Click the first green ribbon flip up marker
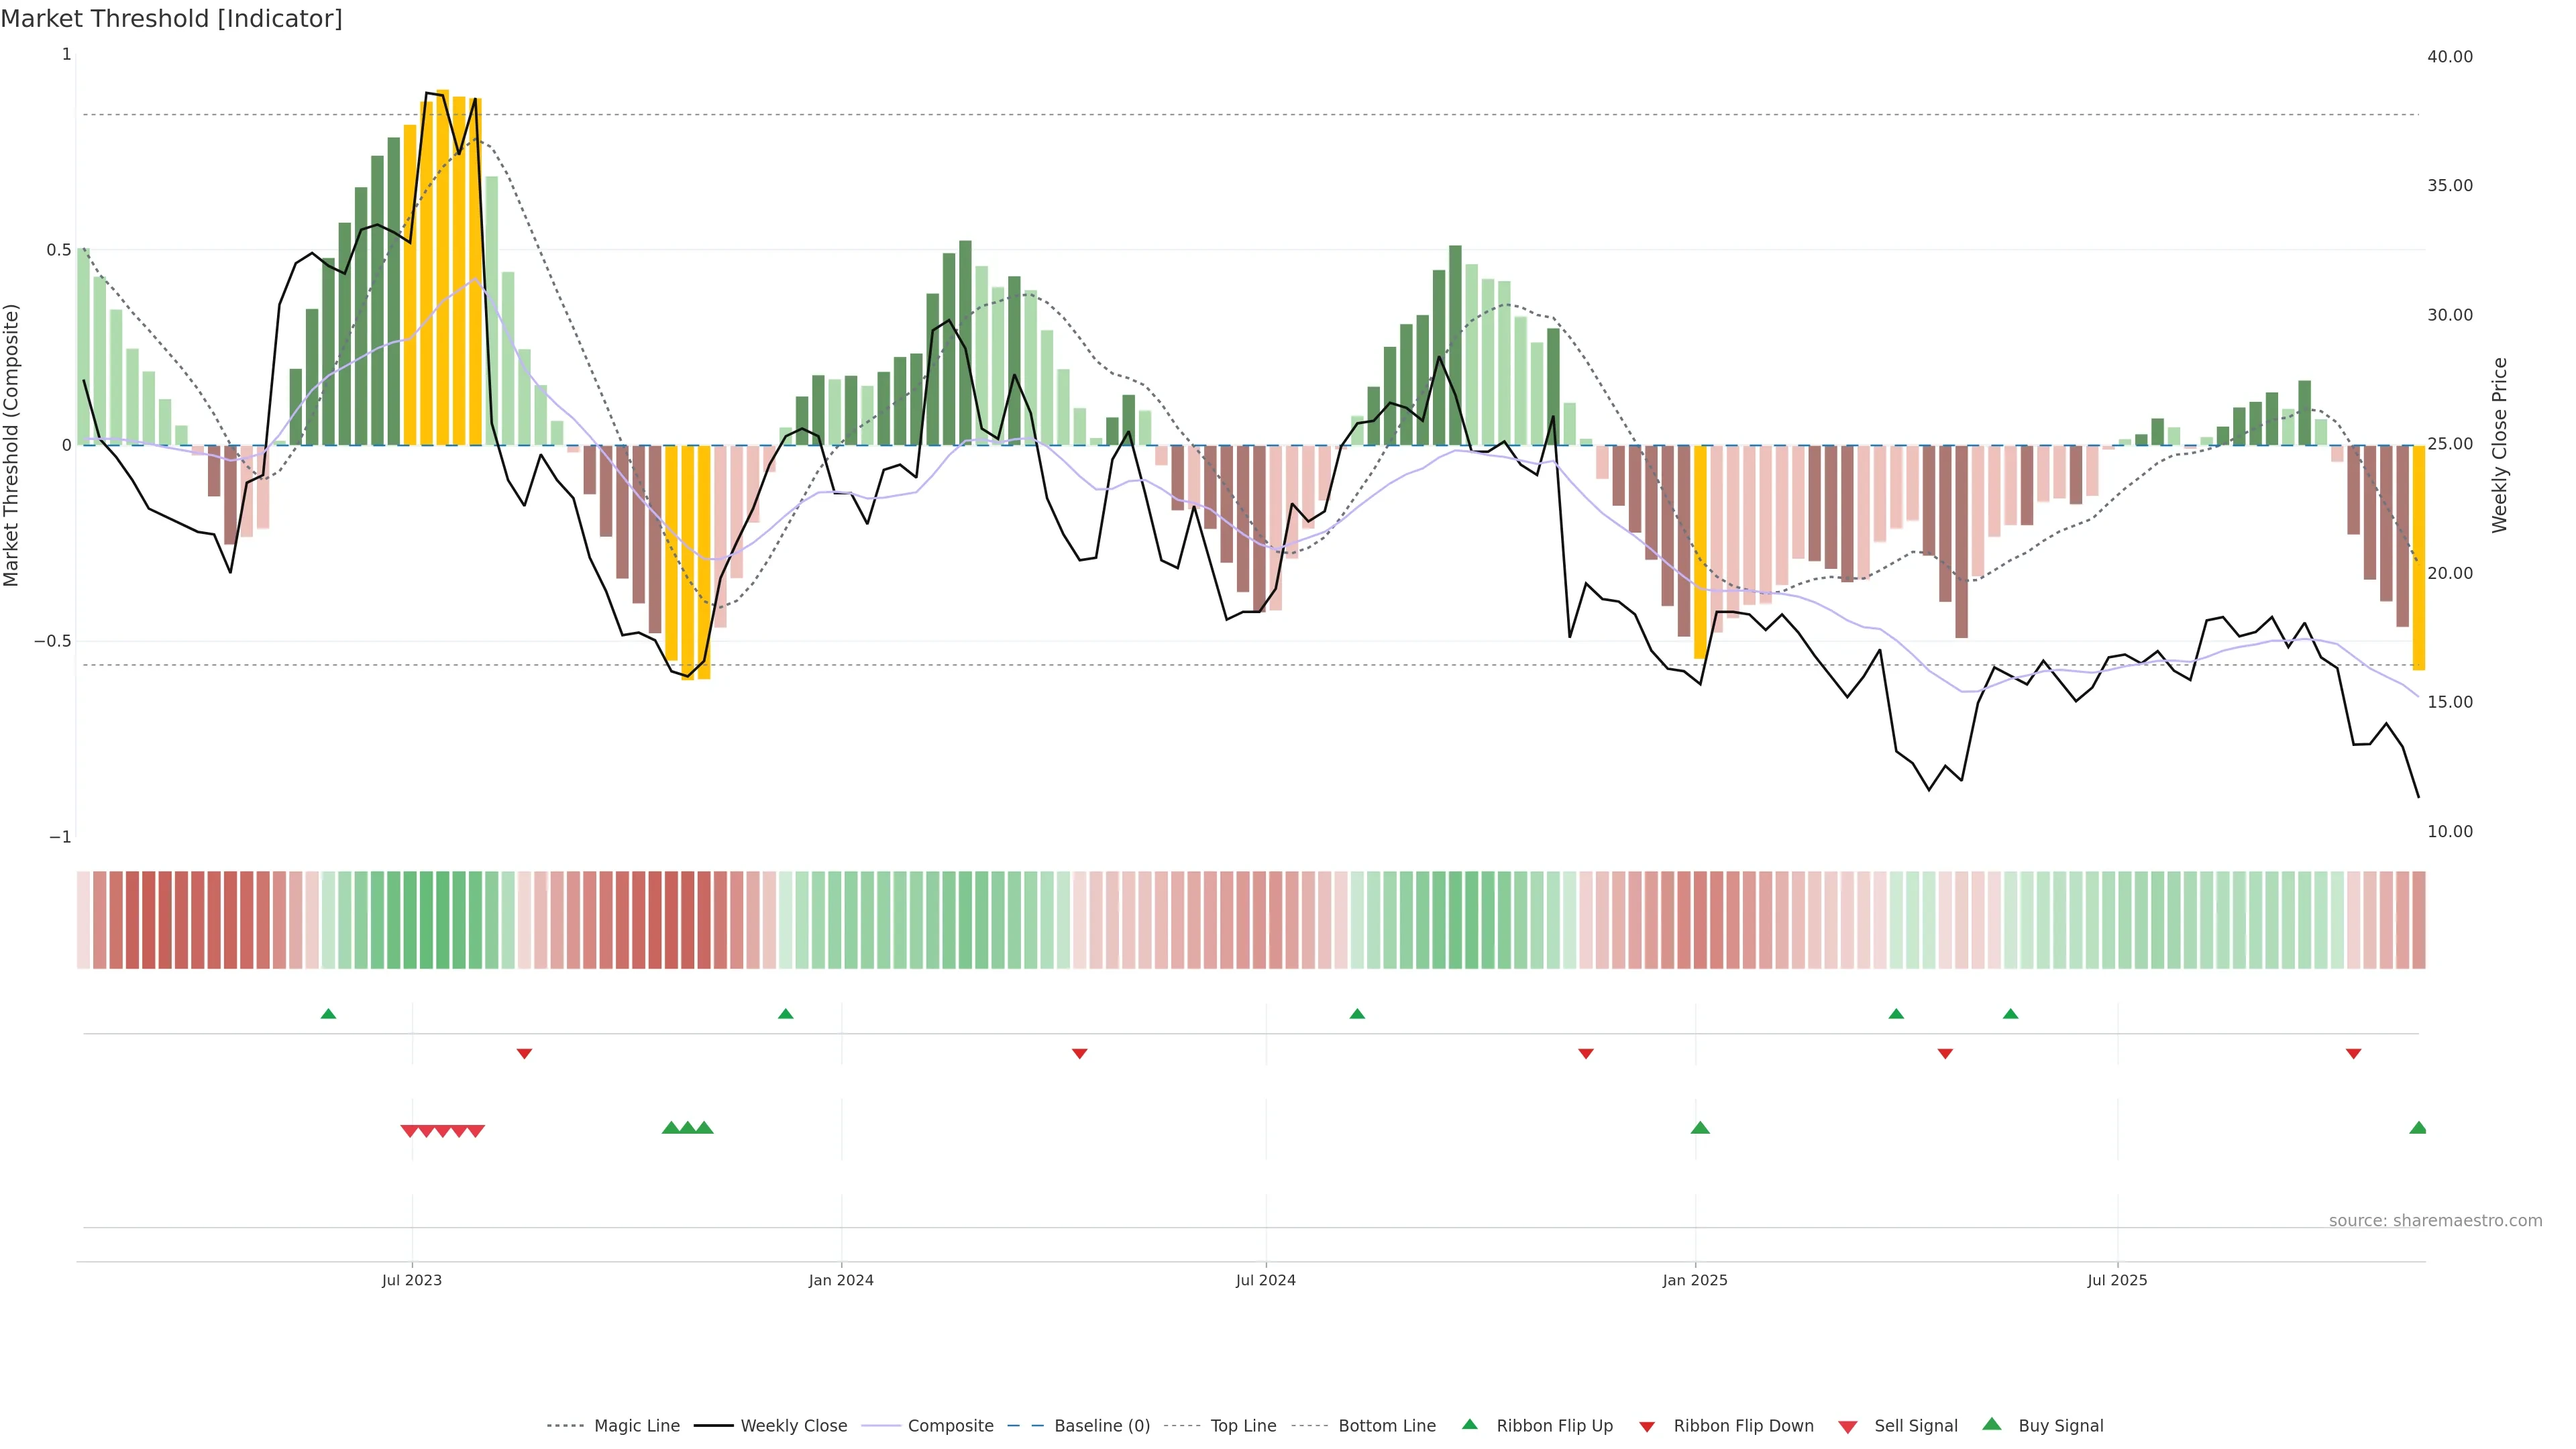Image resolution: width=2576 pixels, height=1449 pixels. [328, 1014]
